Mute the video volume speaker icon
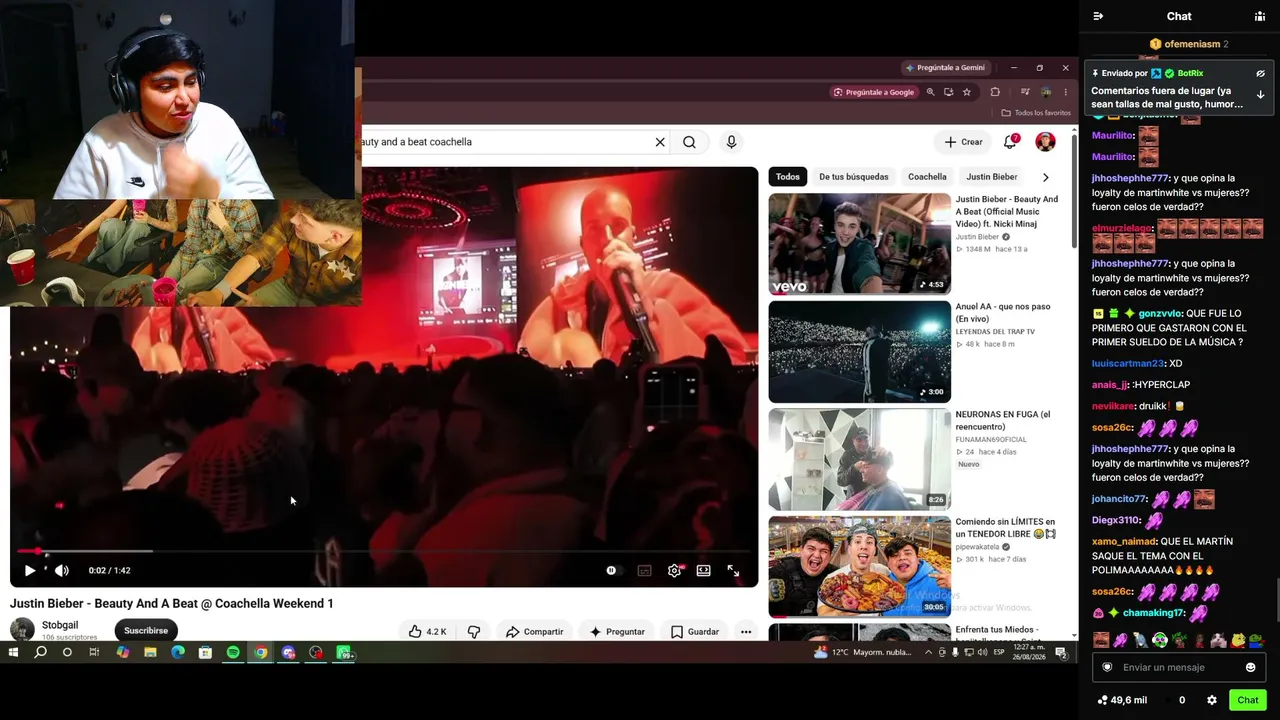The height and width of the screenshot is (720, 1280). [x=62, y=570]
